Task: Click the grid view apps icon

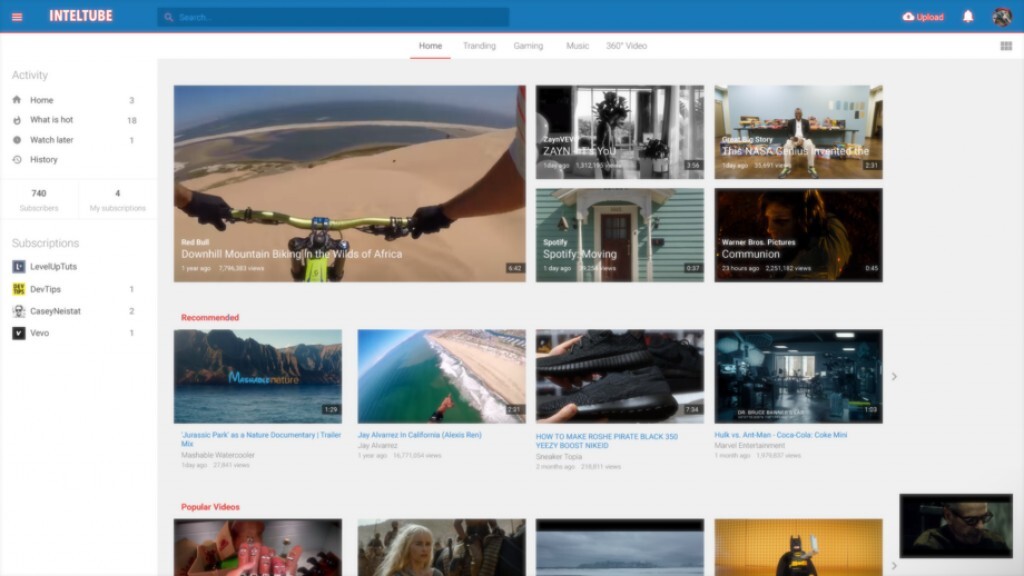Action: (1006, 46)
